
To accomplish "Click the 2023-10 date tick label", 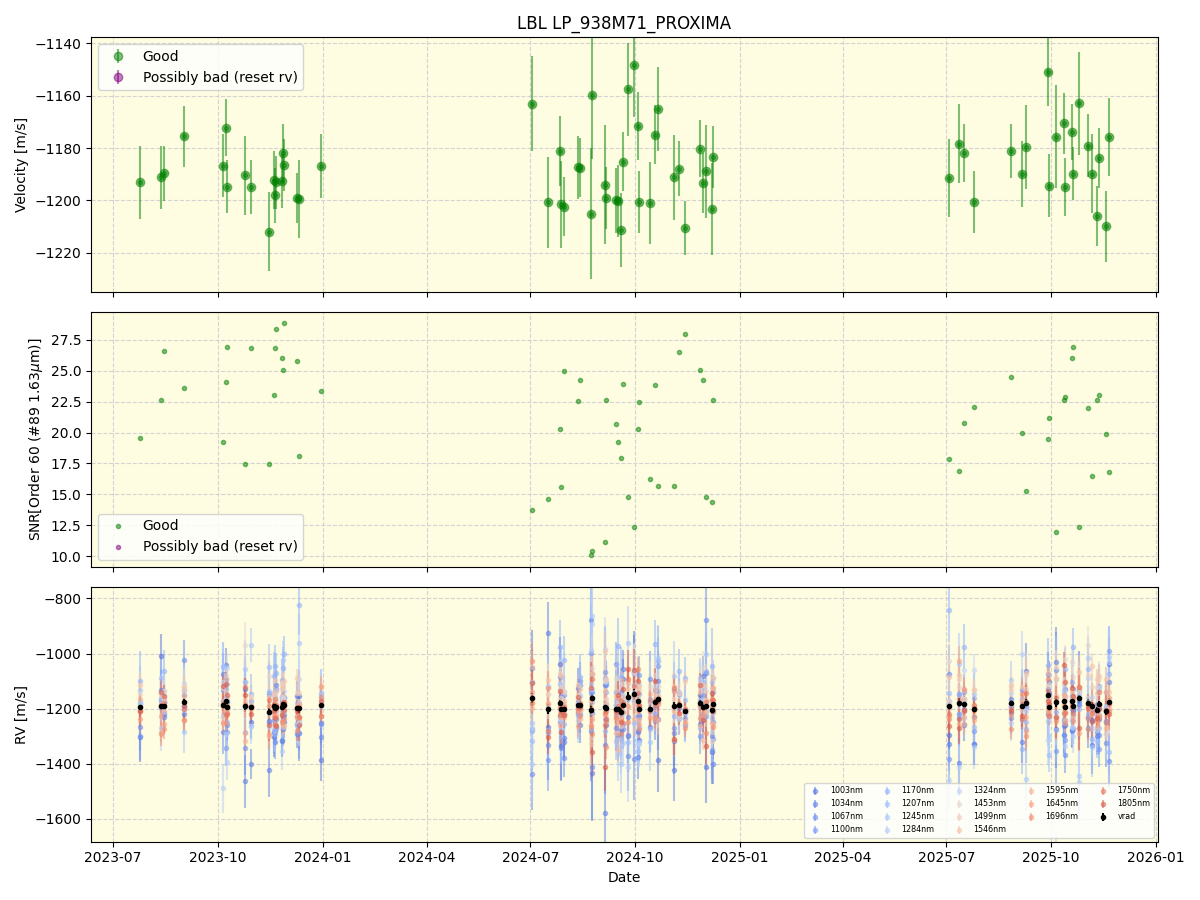I will click(x=218, y=857).
